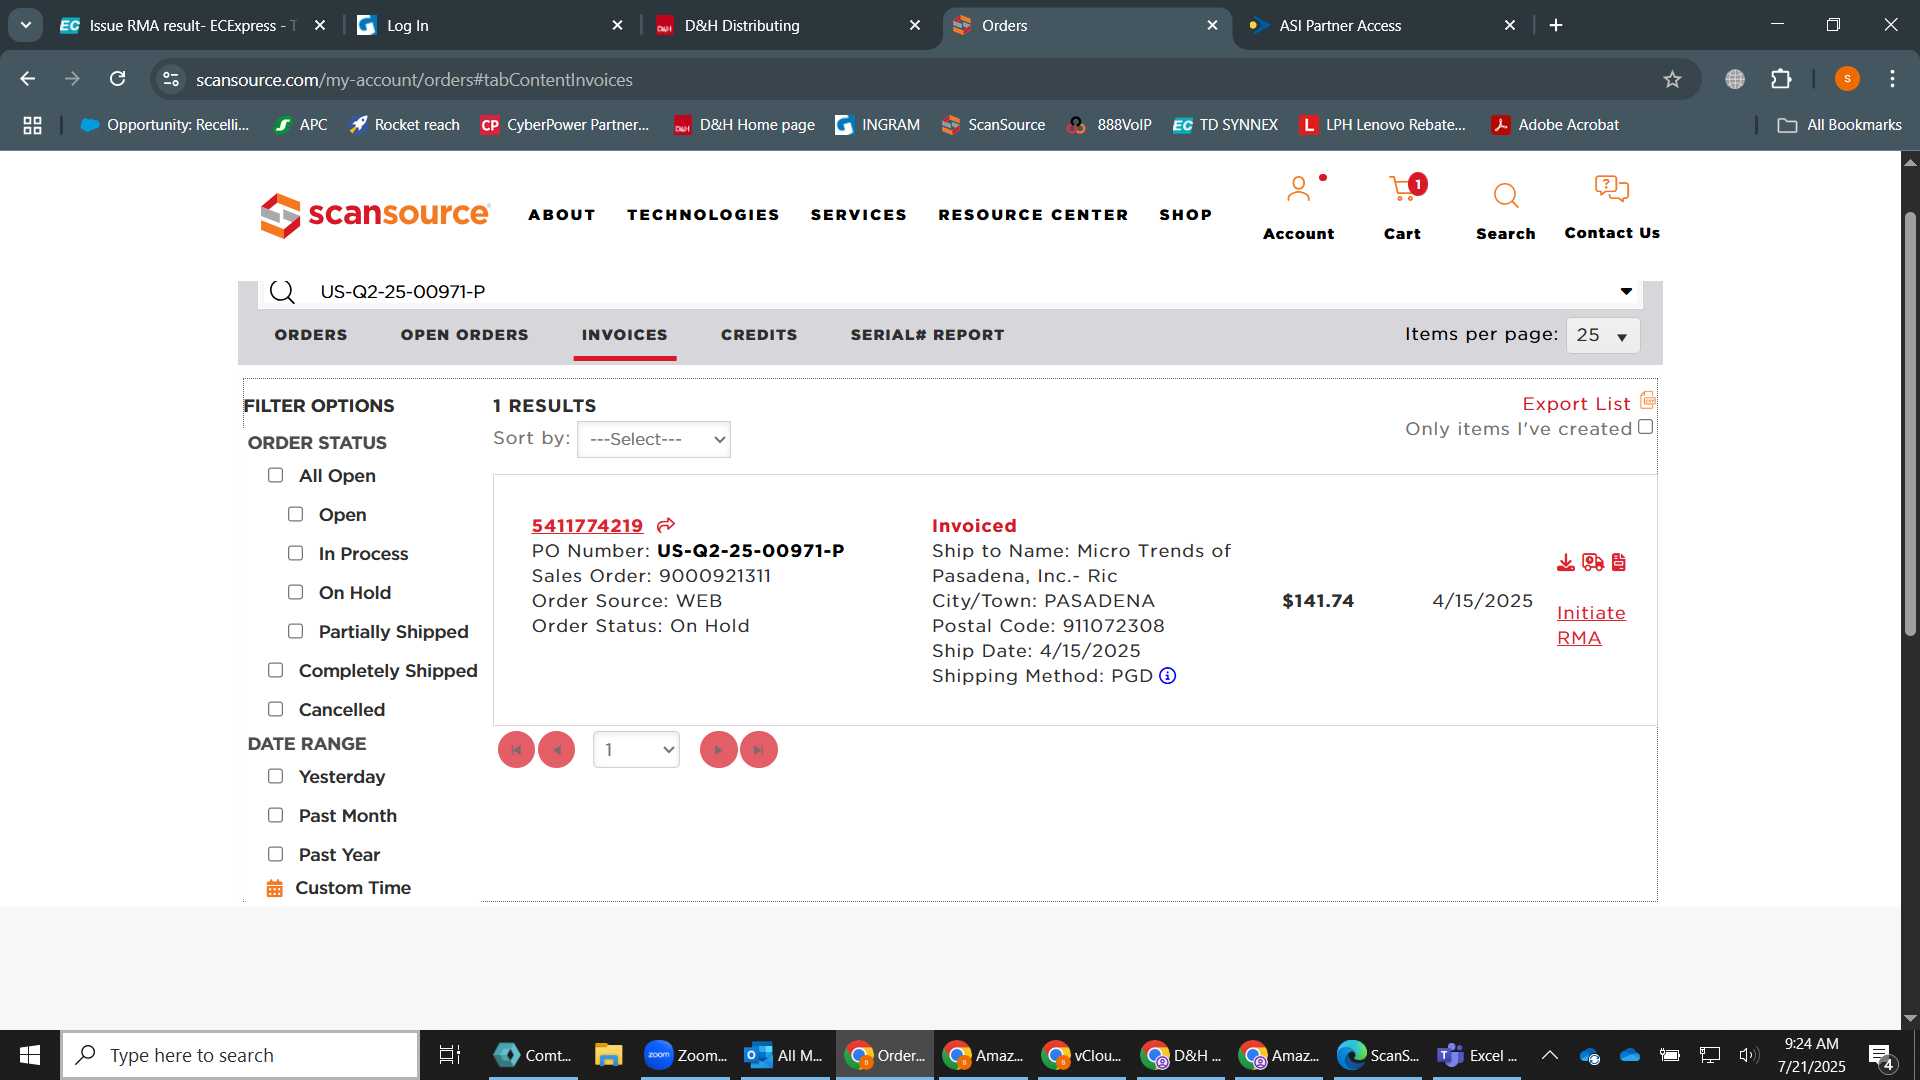Viewport: 1920px width, 1080px height.
Task: Check the Cancelled filter
Action: [275, 710]
